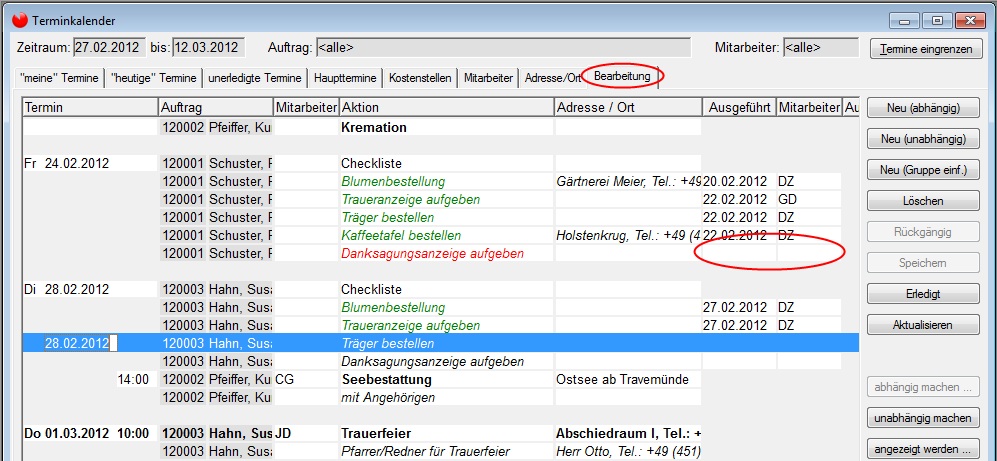This screenshot has height=461, width=997.
Task: Click the Aktualisieren button
Action: [923, 324]
